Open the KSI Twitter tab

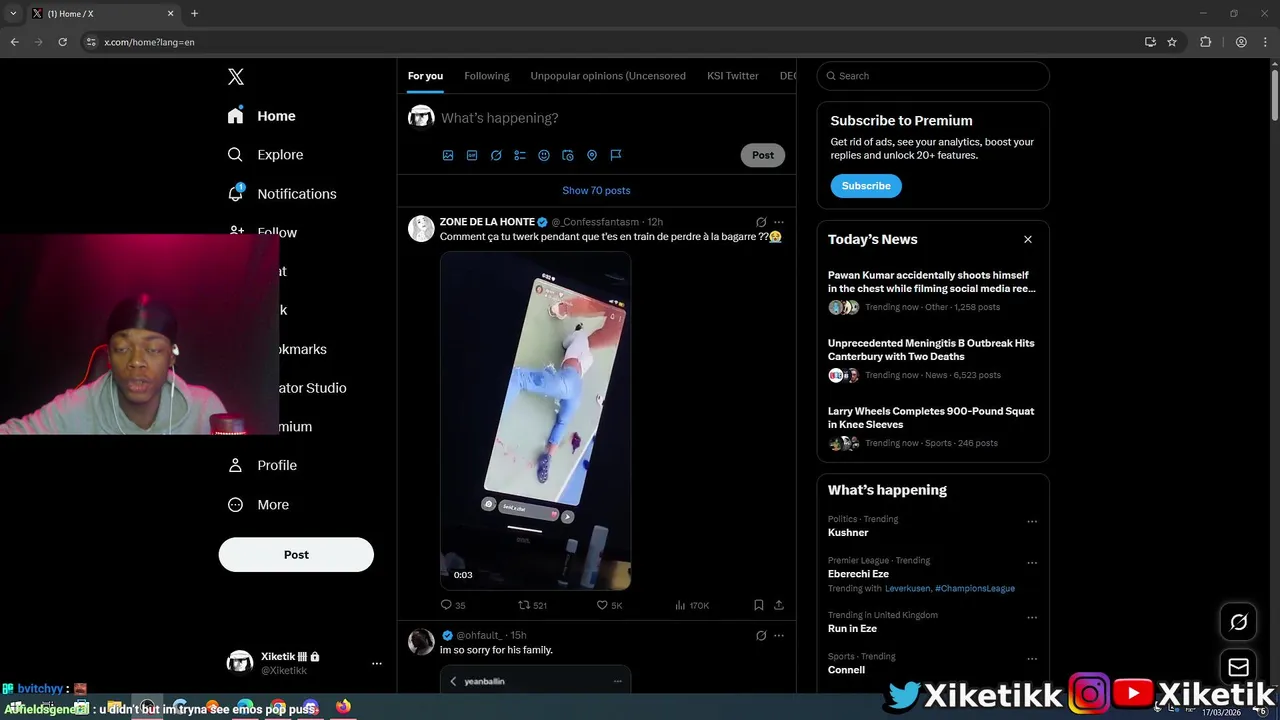(733, 76)
